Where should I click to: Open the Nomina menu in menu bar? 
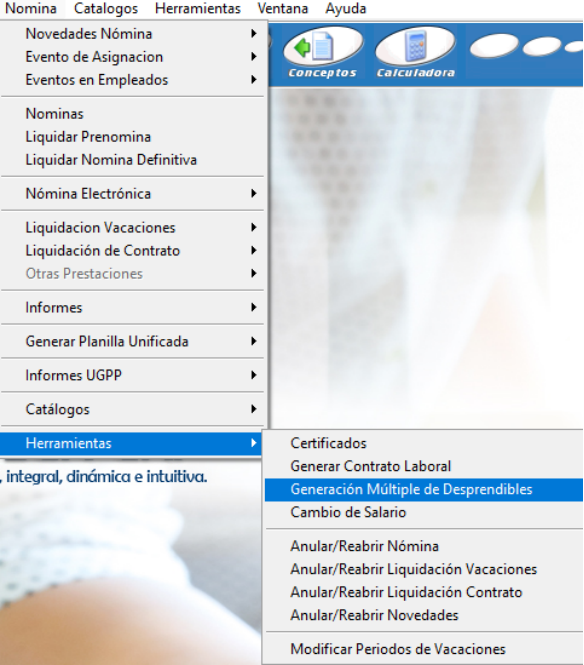tap(31, 8)
